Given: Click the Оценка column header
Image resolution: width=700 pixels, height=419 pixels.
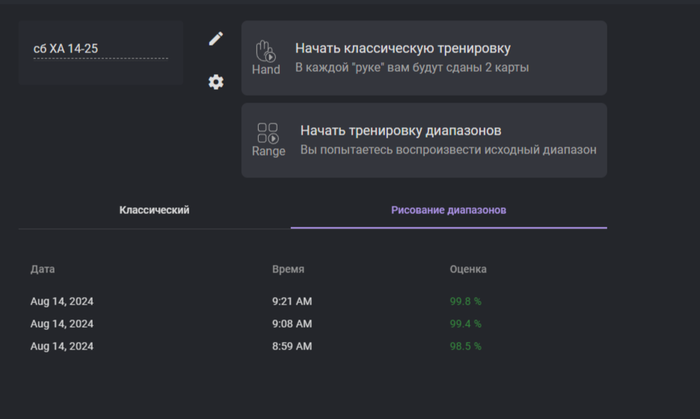Looking at the screenshot, I should [468, 270].
